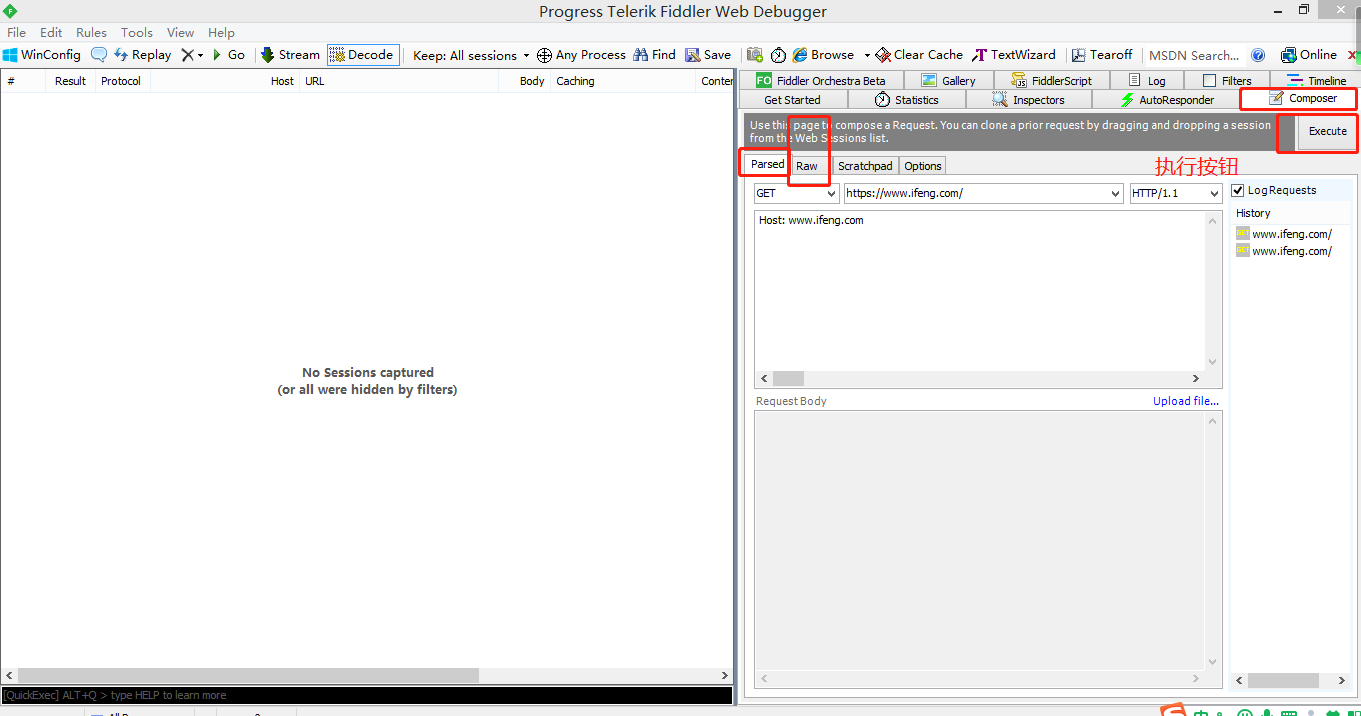Open help via blue question icon
Viewport: 1361px width, 716px height.
pos(1258,55)
